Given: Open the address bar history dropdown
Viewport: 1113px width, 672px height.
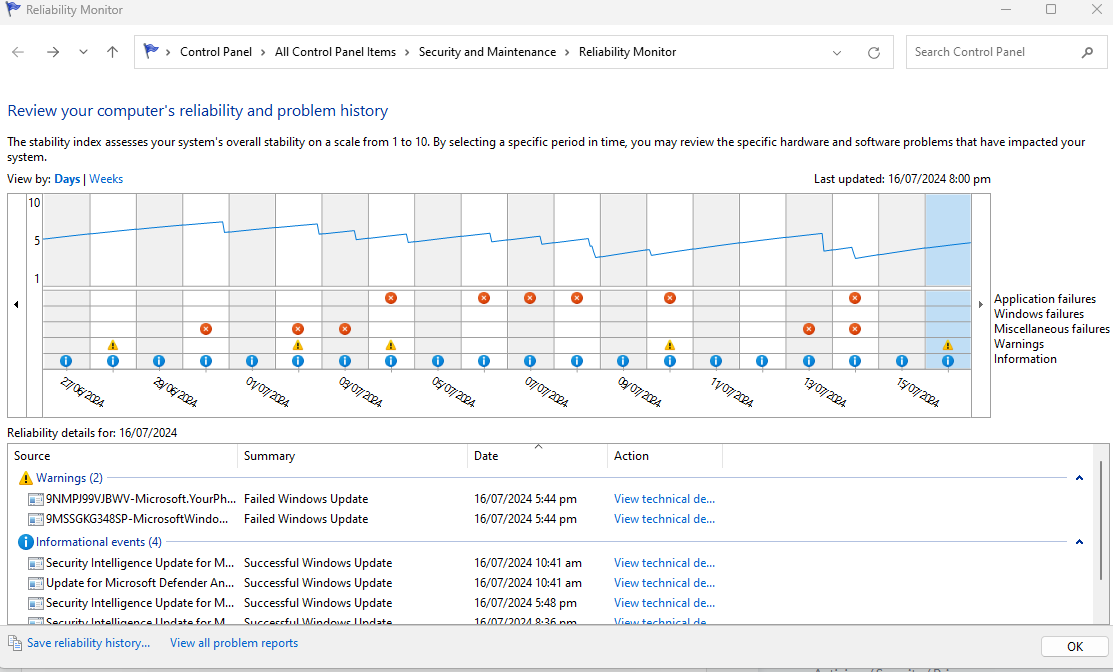Looking at the screenshot, I should [x=837, y=53].
